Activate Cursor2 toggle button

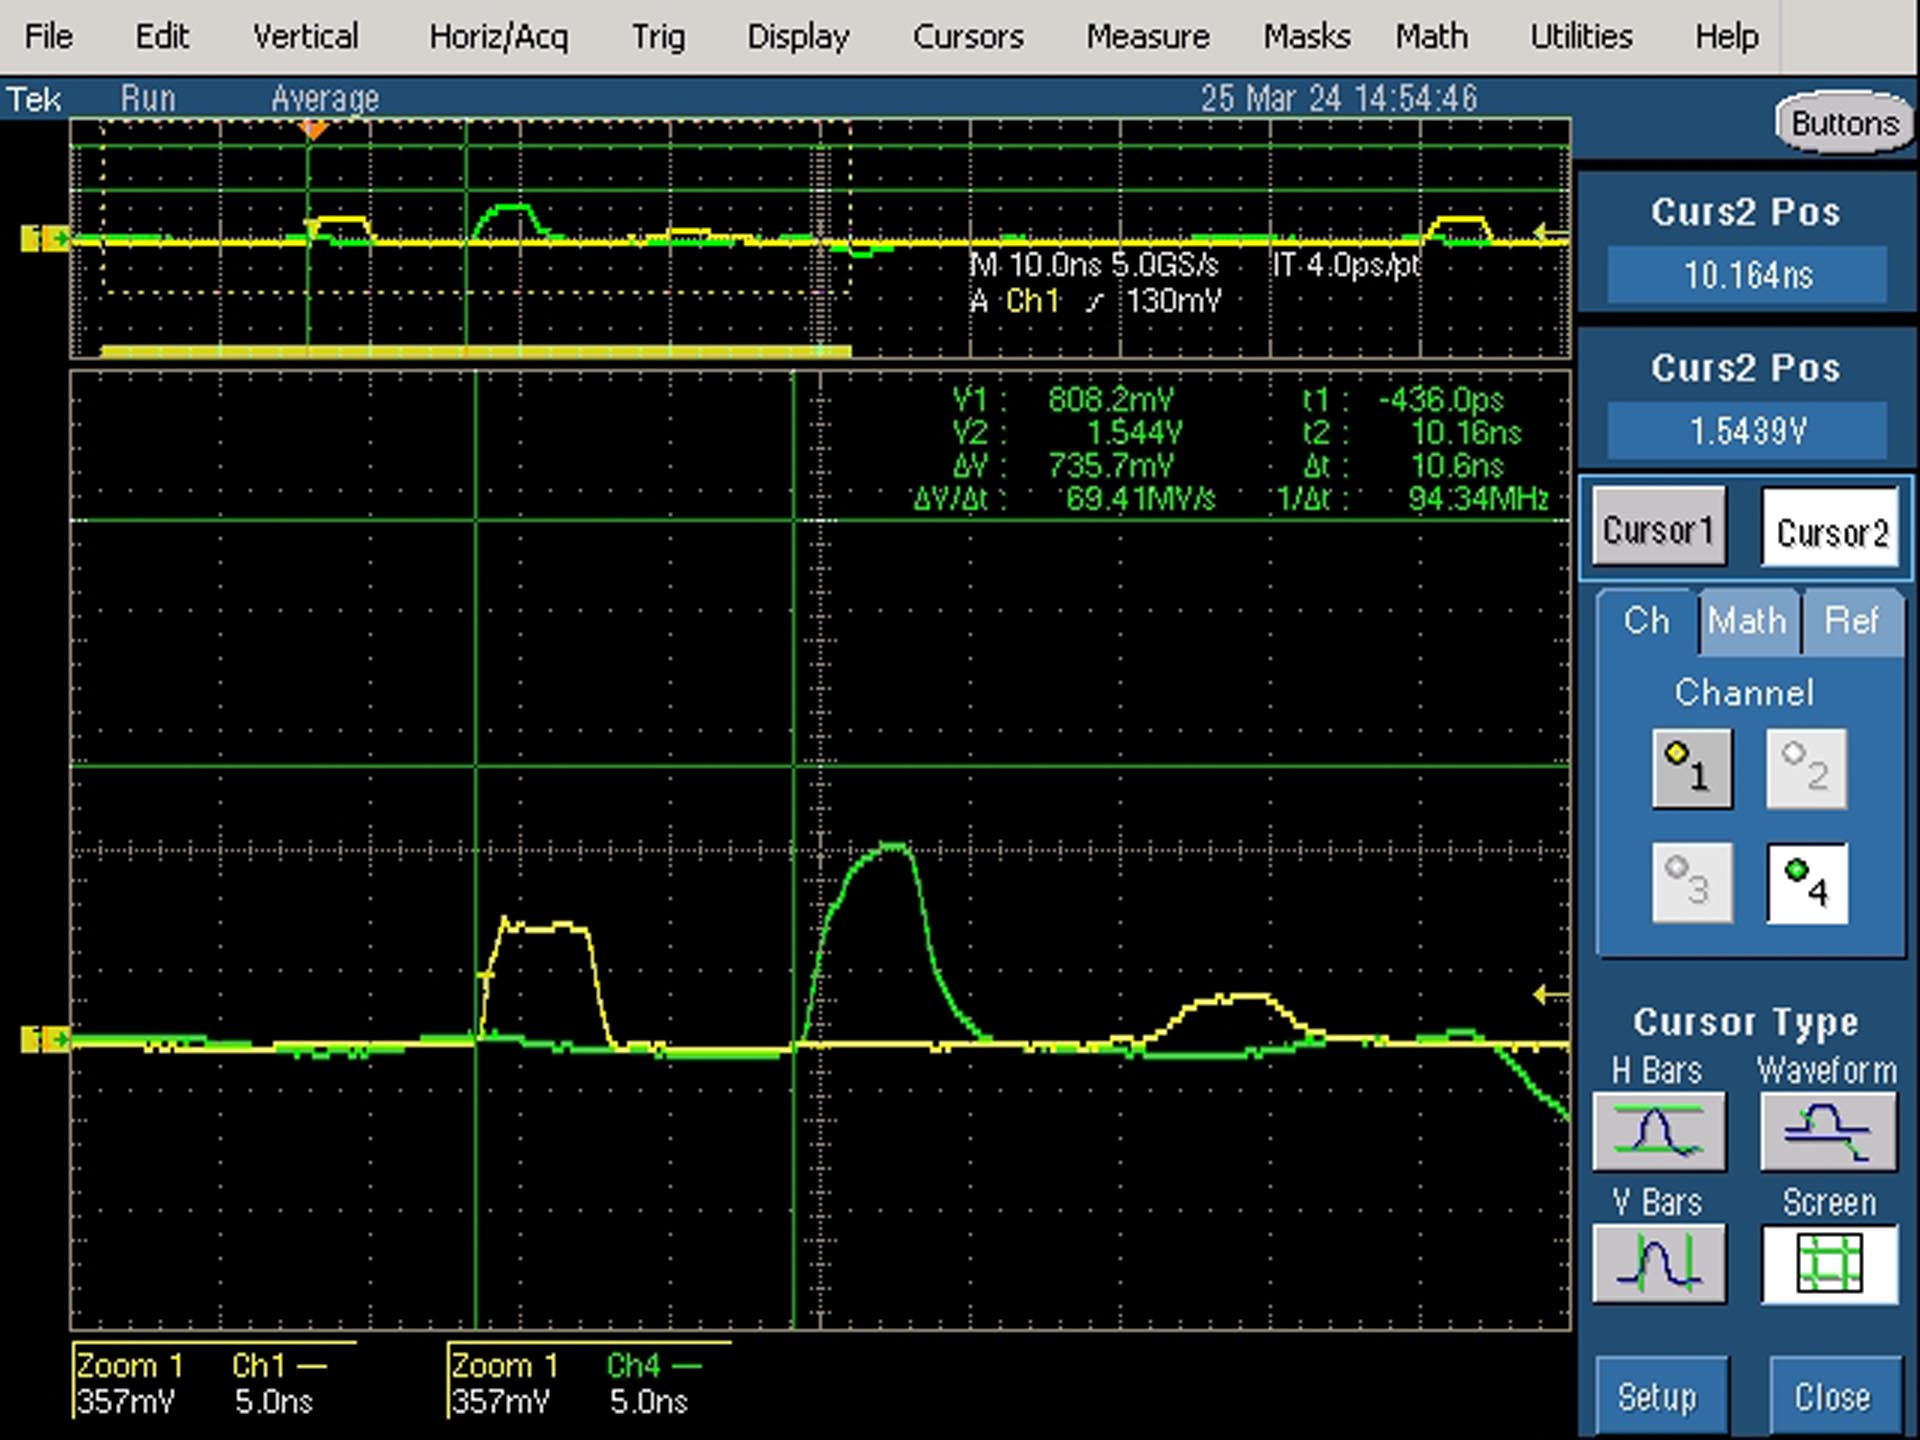[x=1830, y=530]
